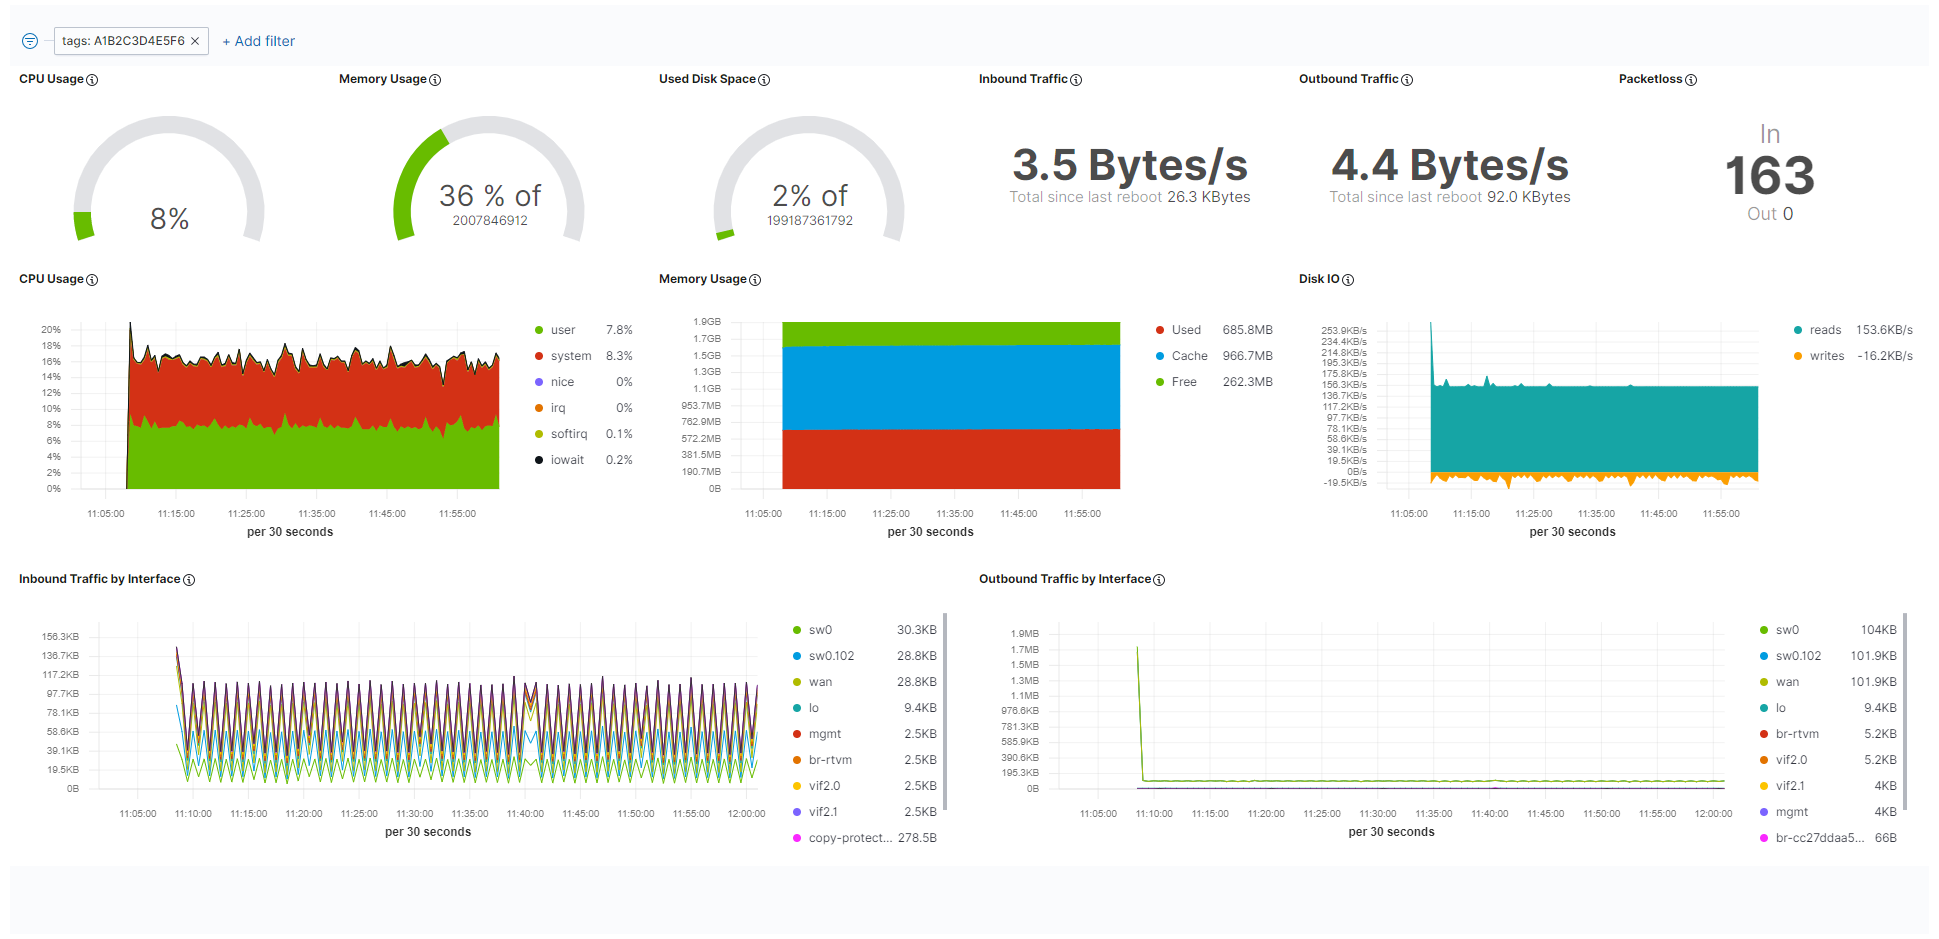Click the 30.3KB sw0 inbound value

click(916, 630)
